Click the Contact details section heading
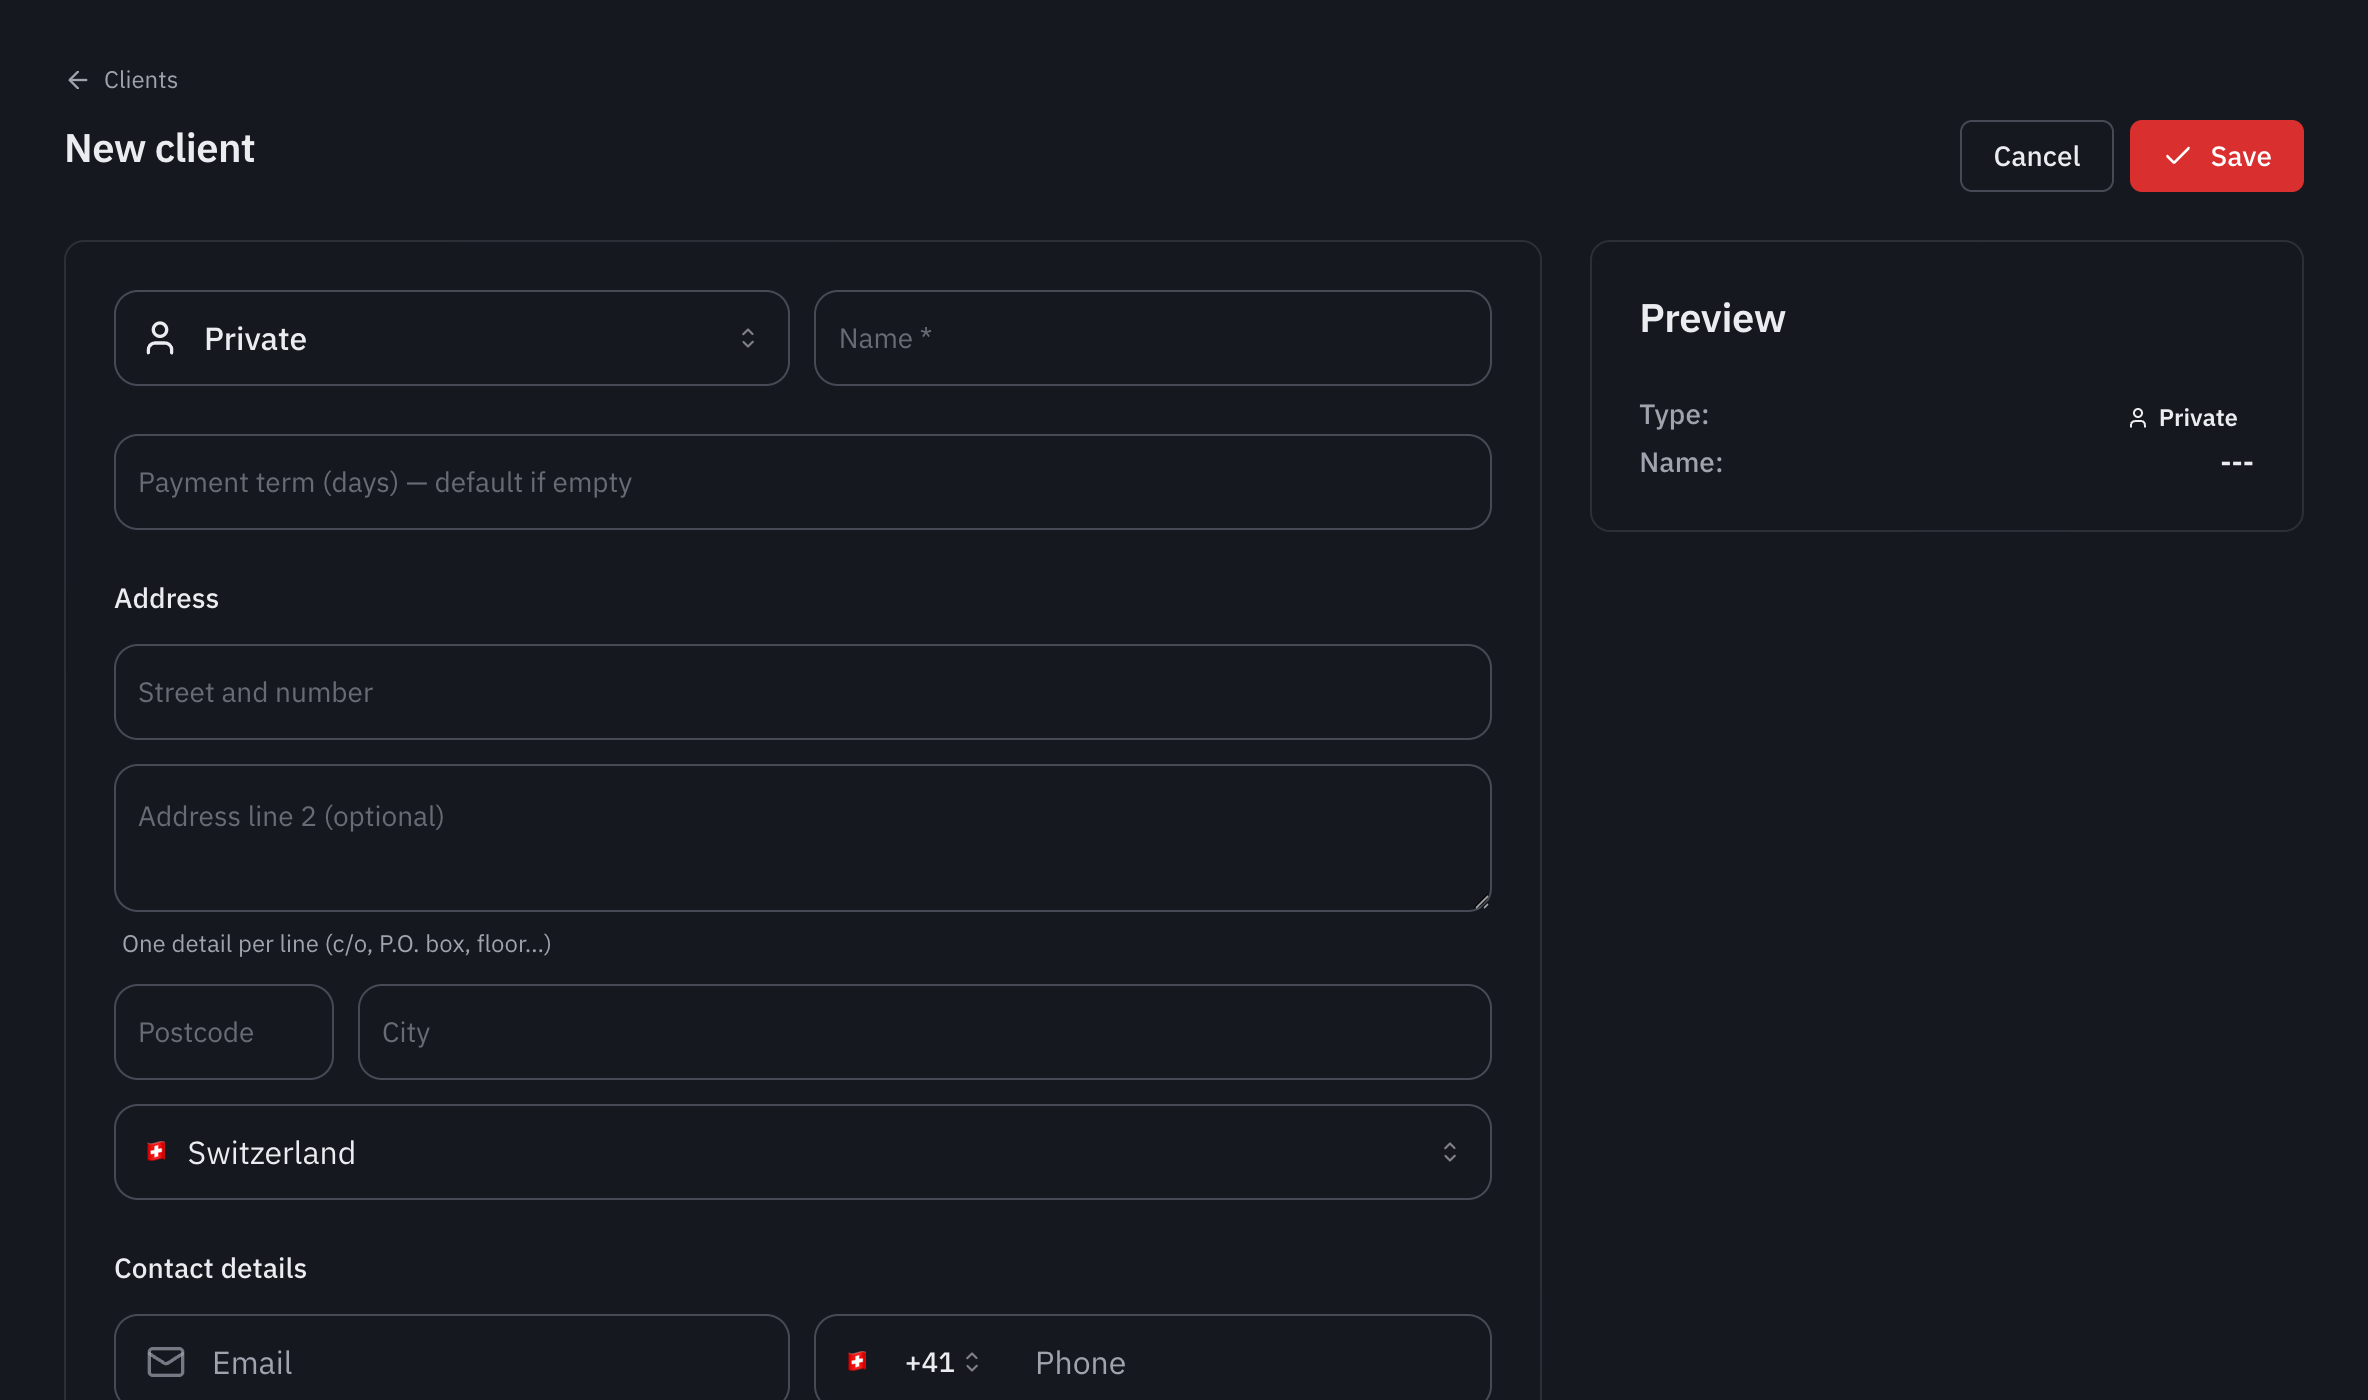 point(210,1268)
